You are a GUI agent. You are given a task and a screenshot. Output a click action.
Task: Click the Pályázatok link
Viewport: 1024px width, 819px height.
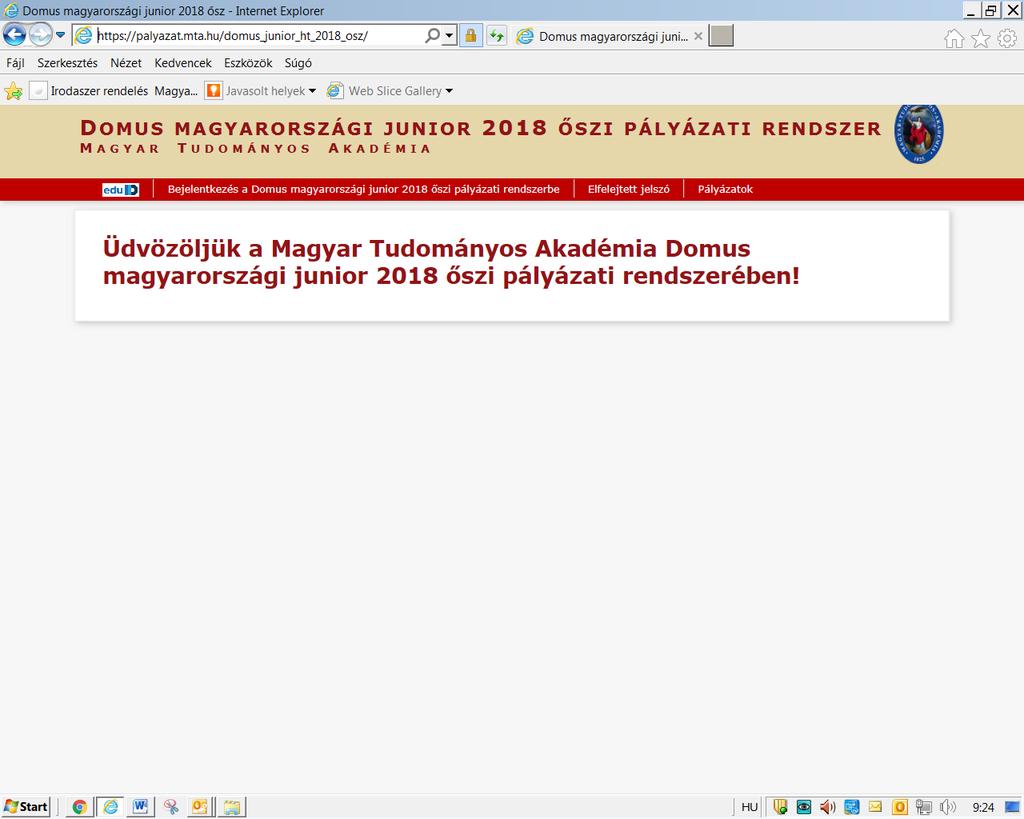pos(725,189)
